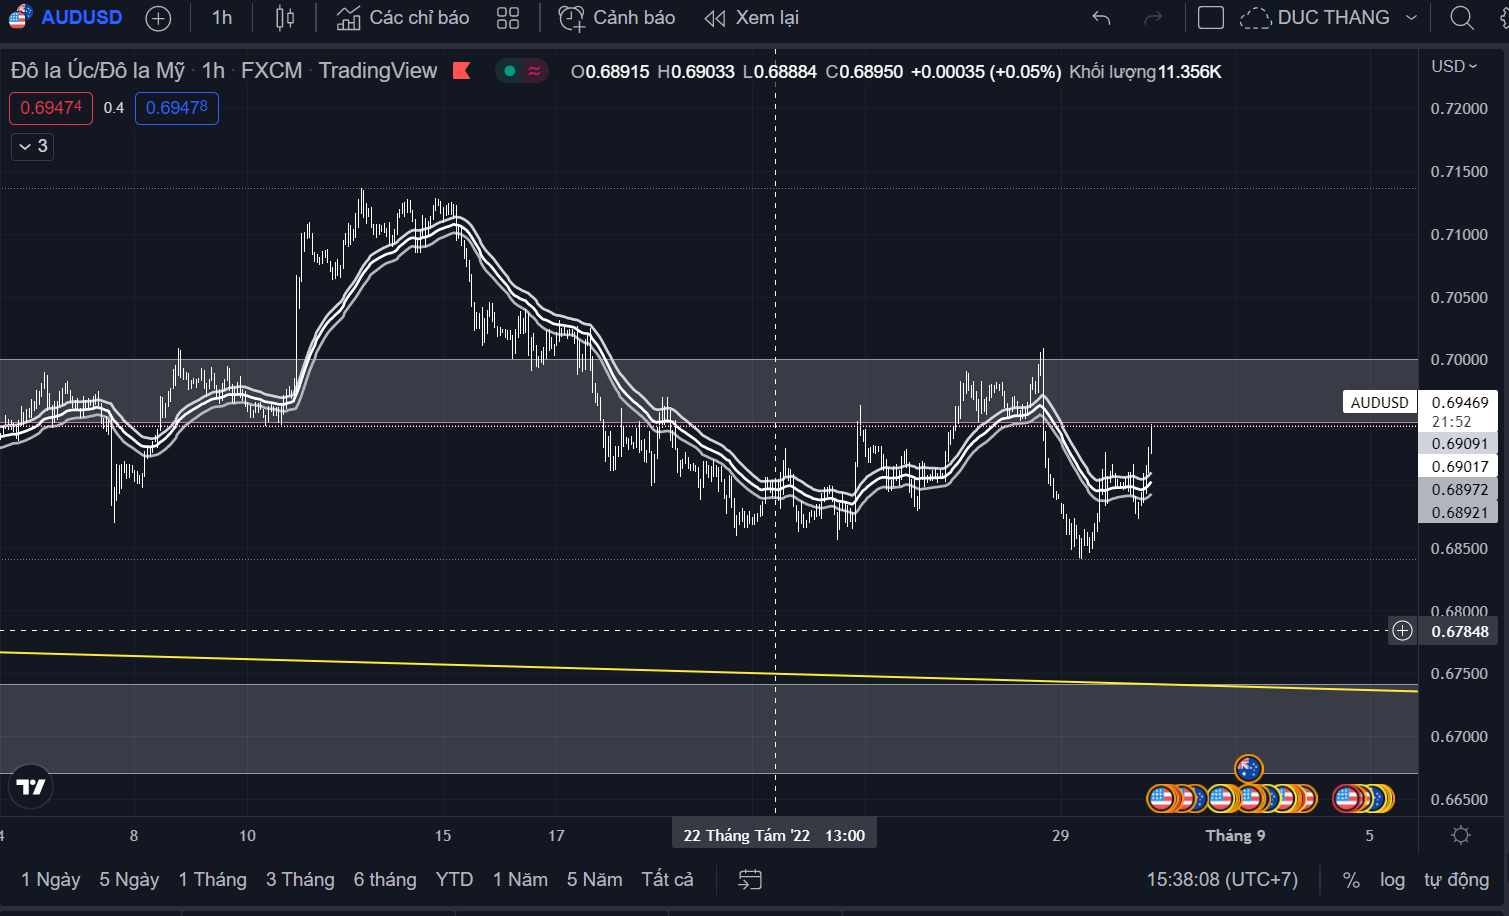Select the 1 Năm date range
1509x916 pixels.
(x=520, y=880)
